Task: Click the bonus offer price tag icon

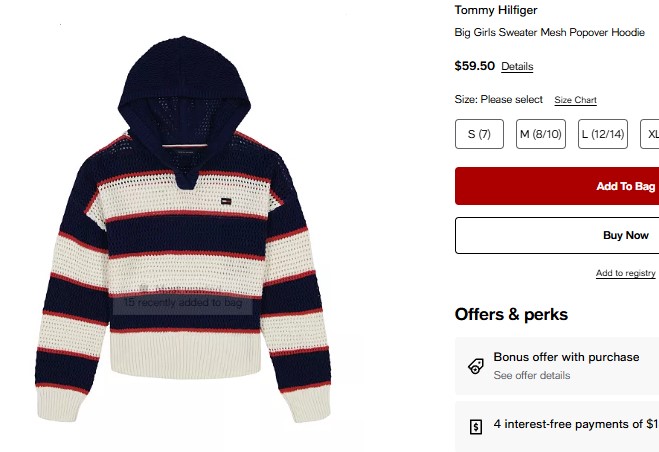Action: (476, 366)
